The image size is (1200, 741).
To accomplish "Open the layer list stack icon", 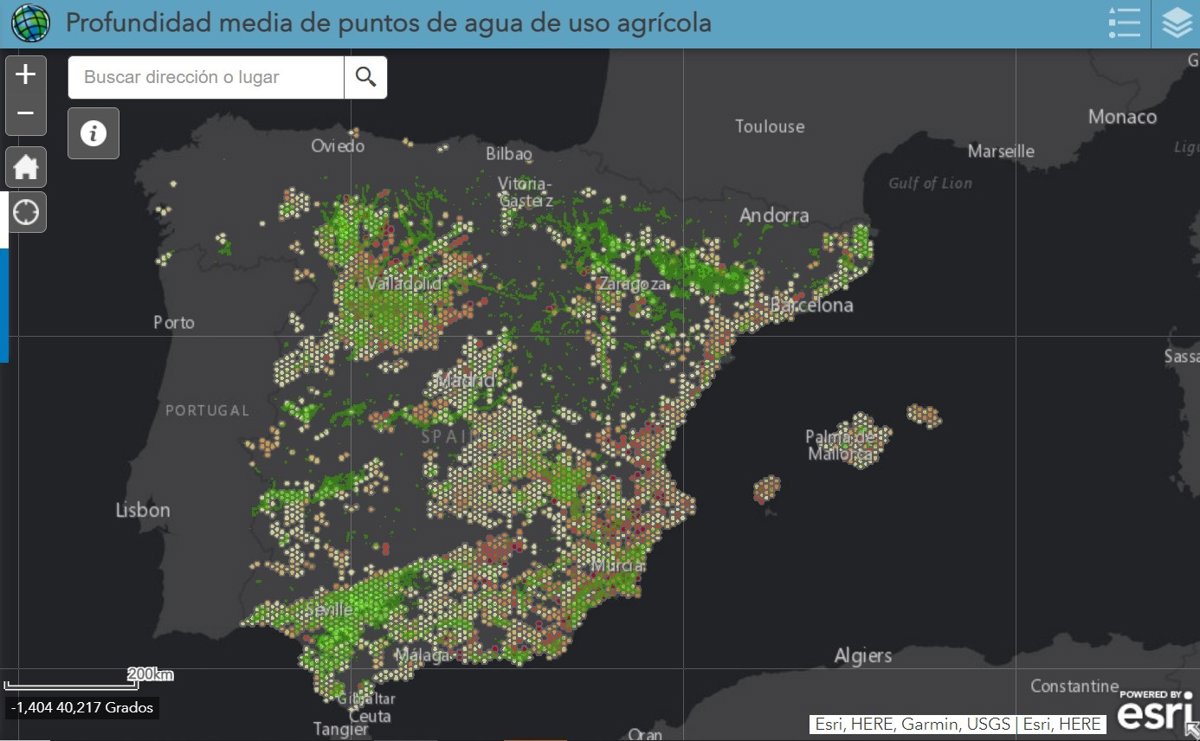I will pos(1176,23).
